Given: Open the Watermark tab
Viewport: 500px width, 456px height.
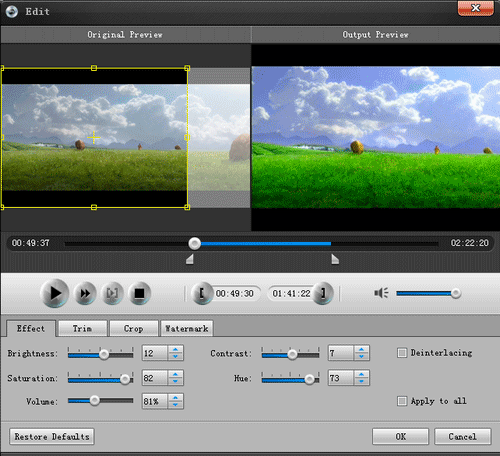Looking at the screenshot, I should pos(187,329).
